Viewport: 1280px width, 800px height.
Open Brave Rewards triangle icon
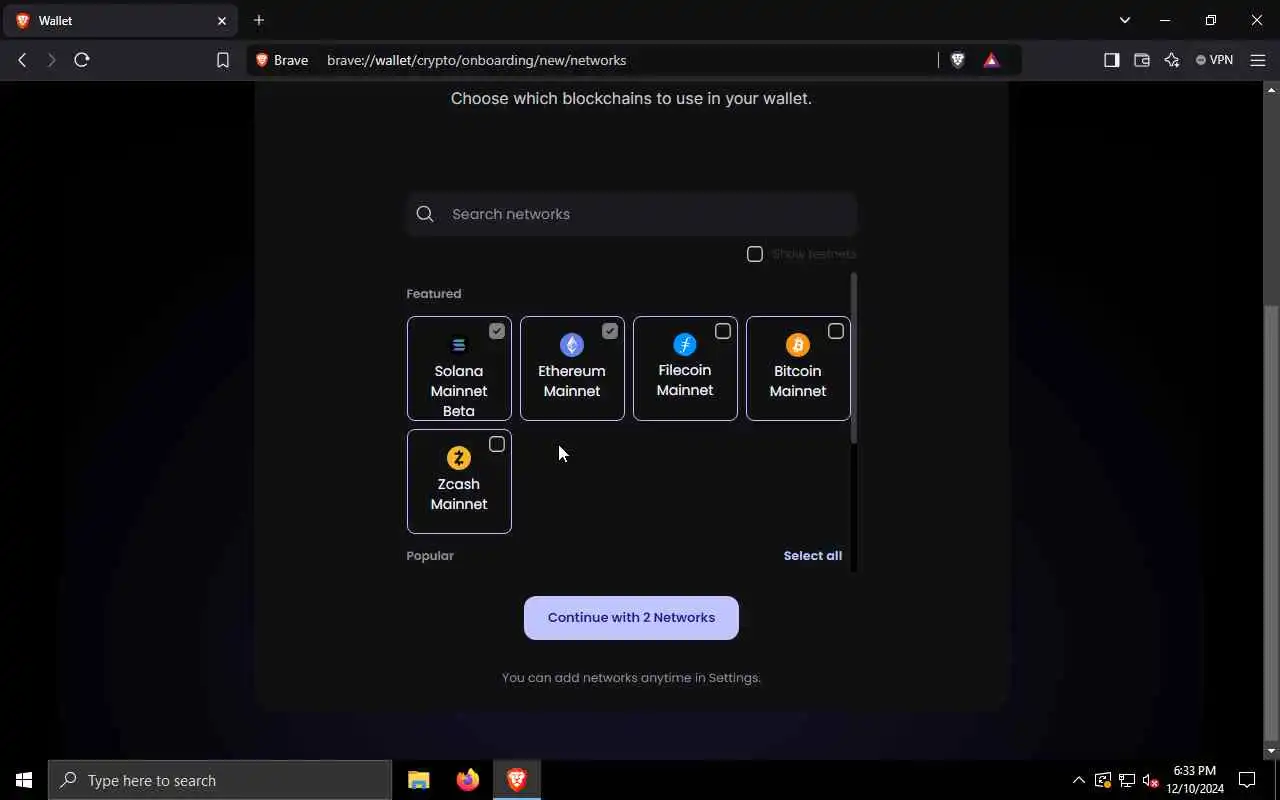[x=991, y=60]
